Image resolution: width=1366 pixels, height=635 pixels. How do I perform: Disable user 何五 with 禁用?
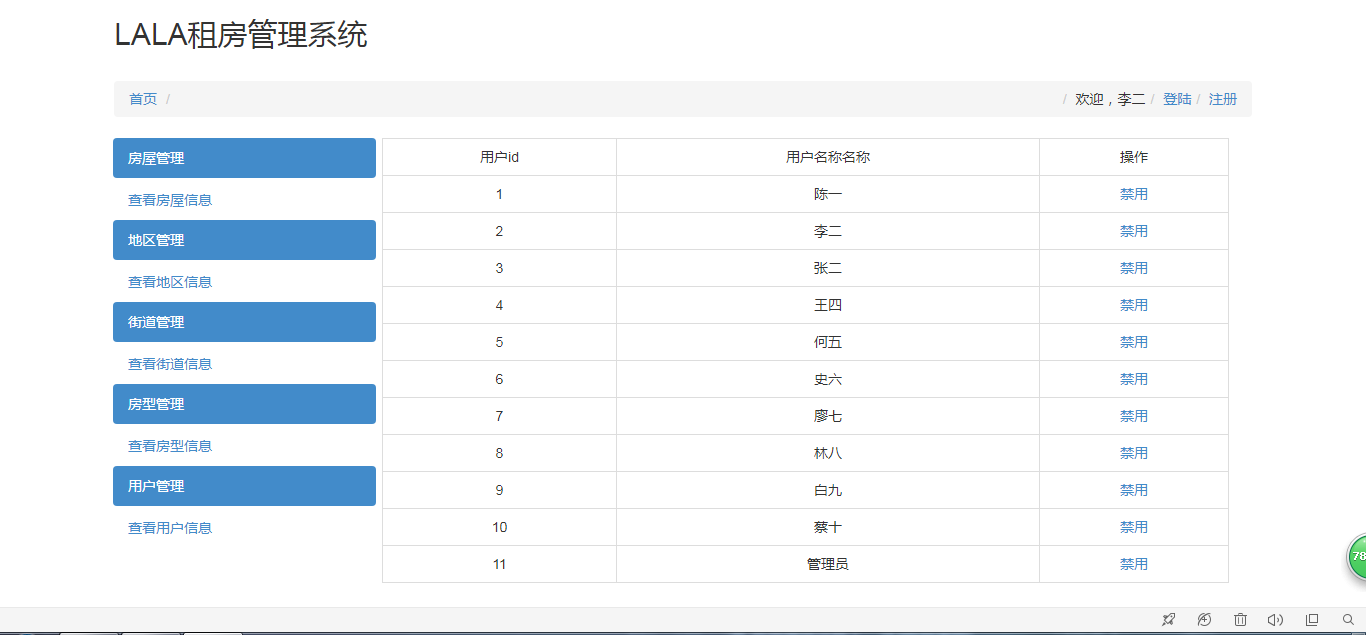pos(1134,342)
